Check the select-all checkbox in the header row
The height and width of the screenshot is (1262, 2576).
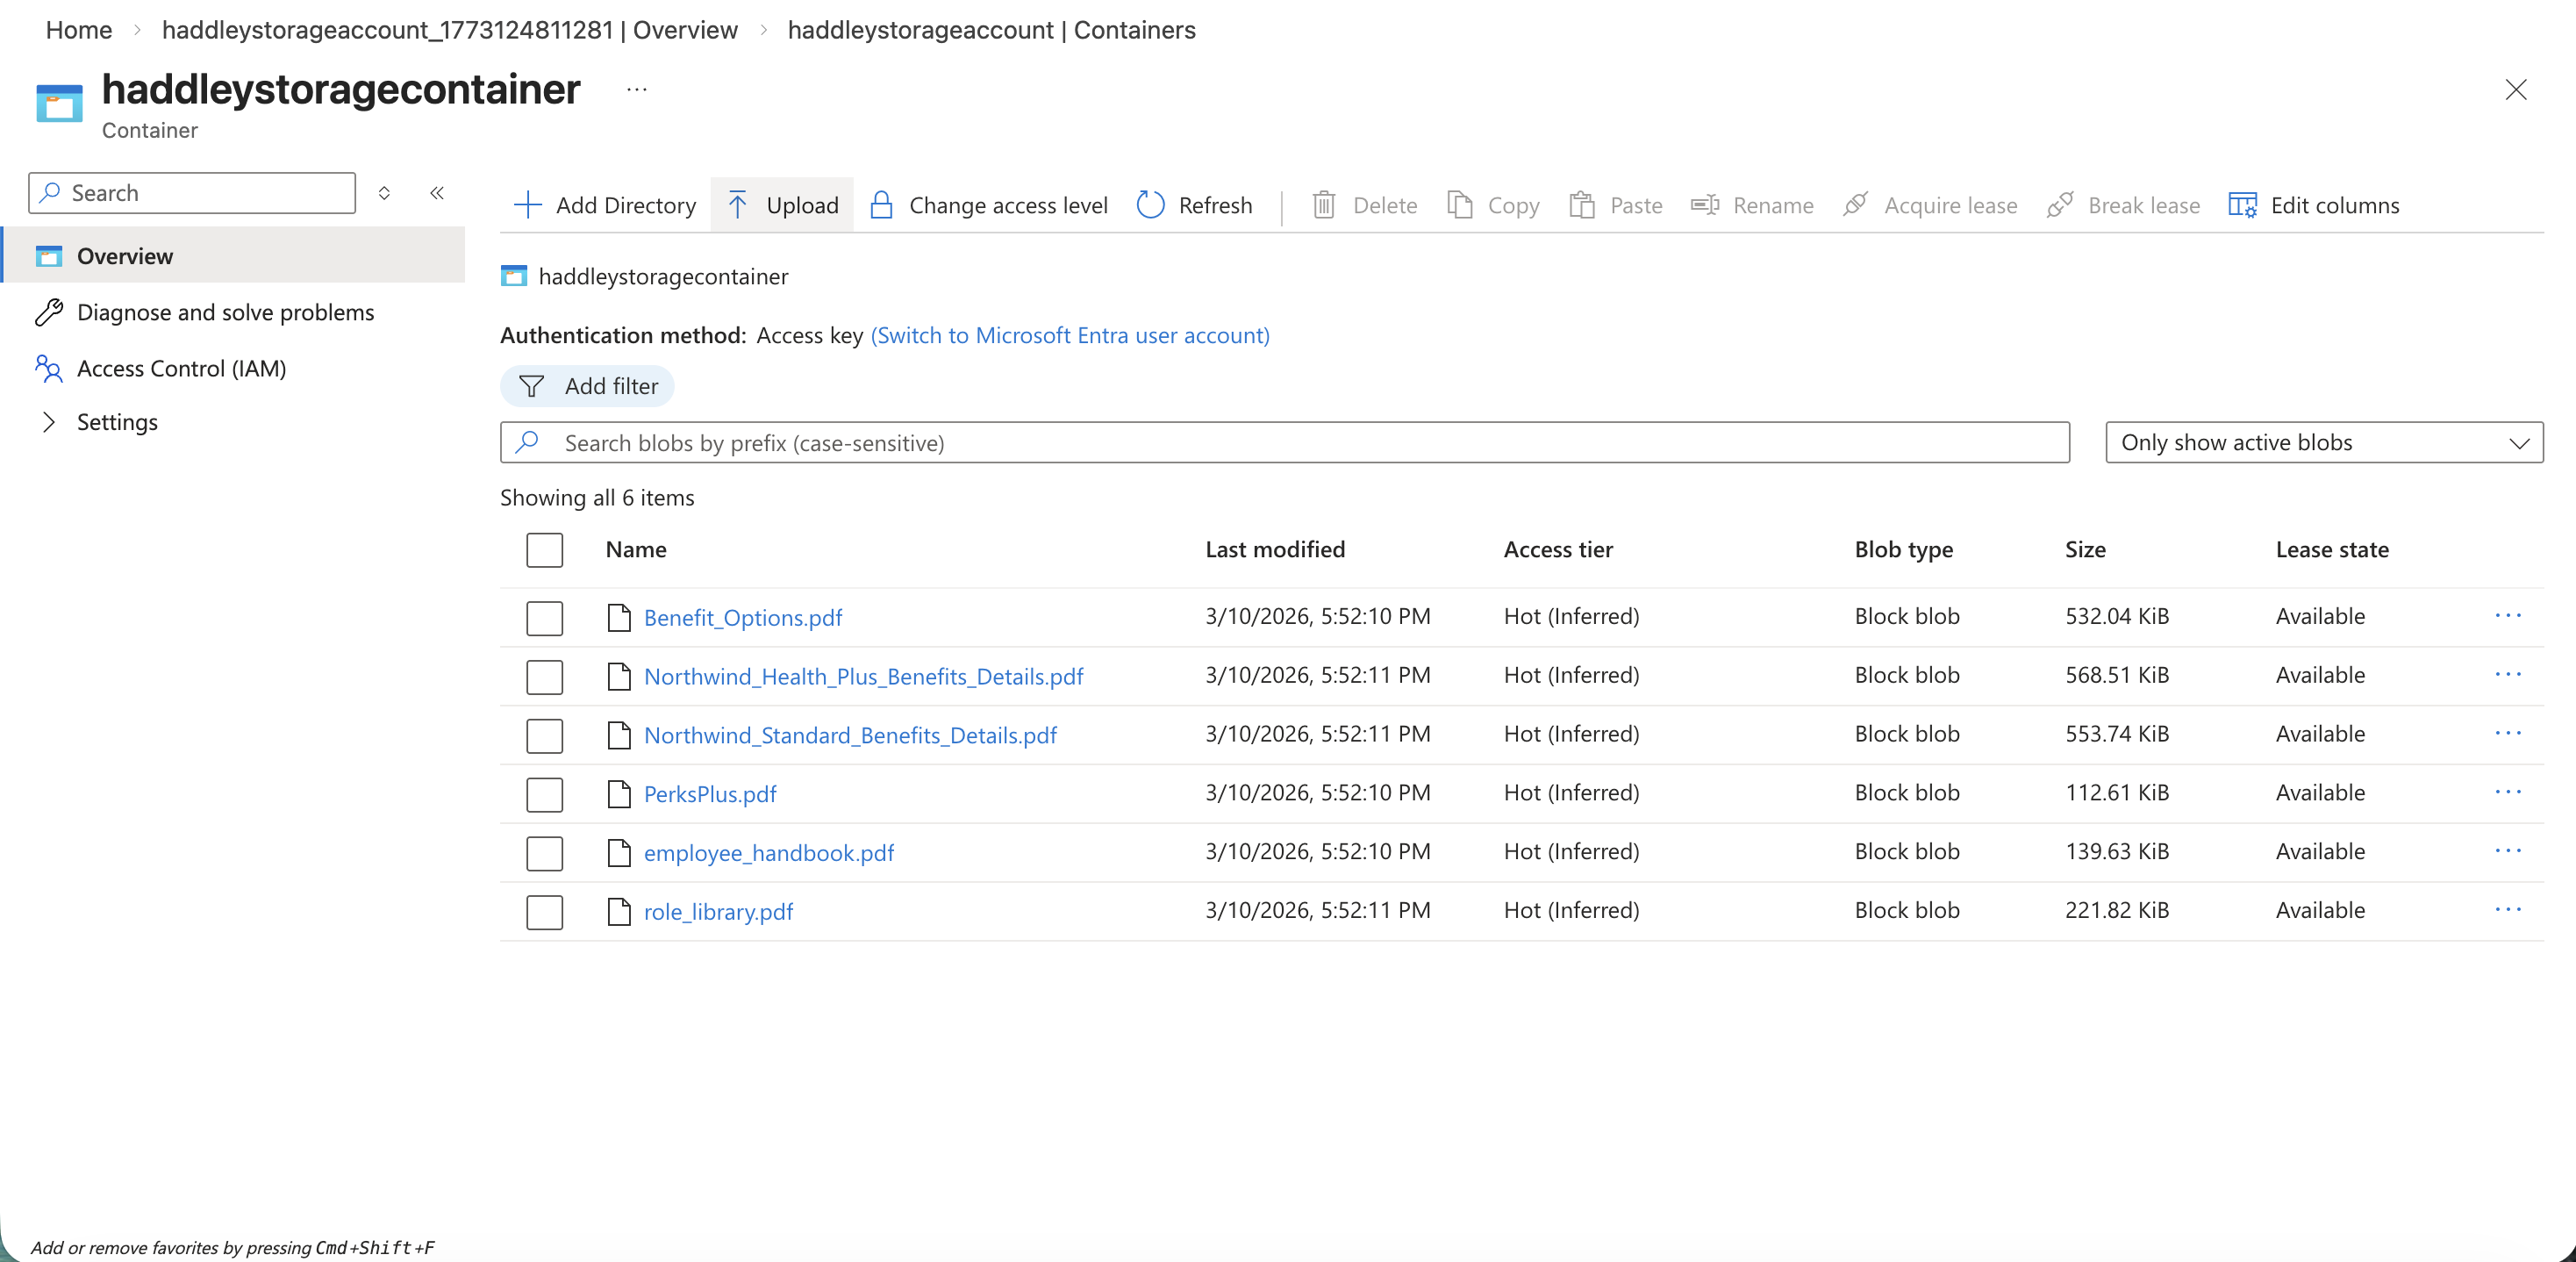click(544, 550)
